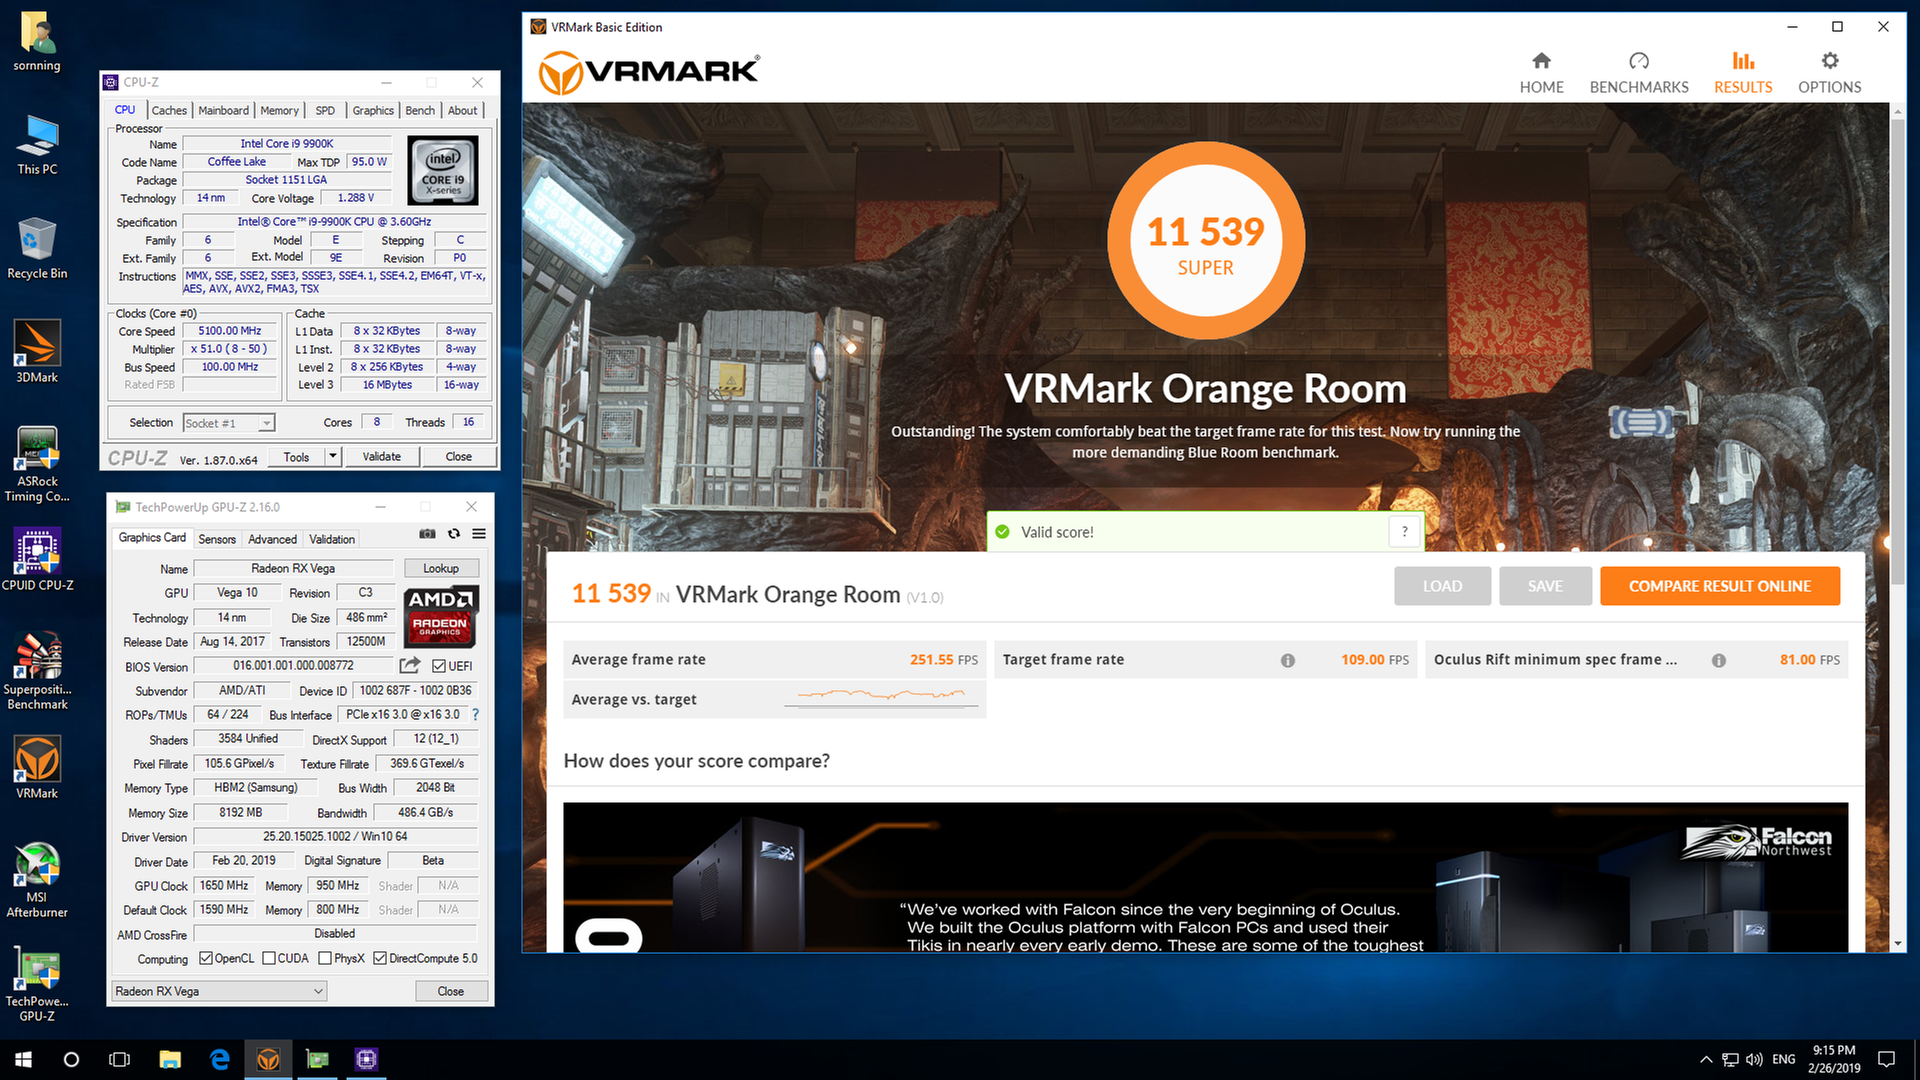The image size is (1920, 1080).
Task: Open the BENCHMARKS gauge icon in VRMark
Action: tap(1639, 61)
